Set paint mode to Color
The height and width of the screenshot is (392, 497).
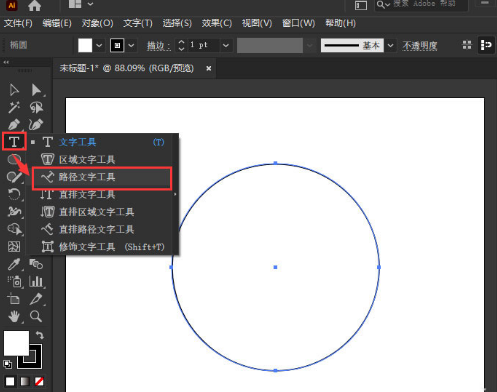[x=10, y=381]
